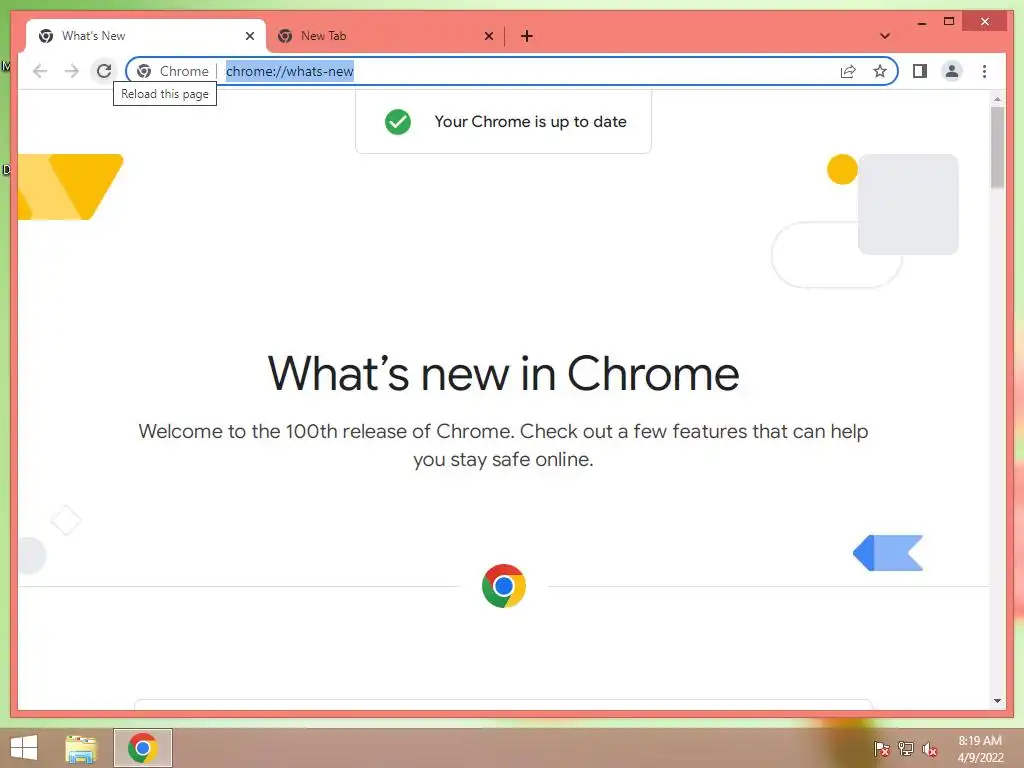1024x768 pixels.
Task: Switch to the What's New tab
Action: point(146,36)
